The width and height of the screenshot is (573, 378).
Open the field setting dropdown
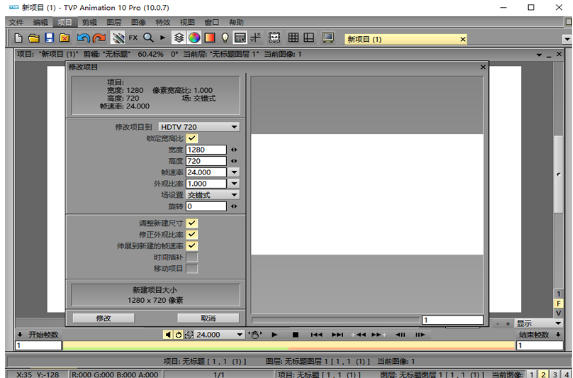point(212,195)
